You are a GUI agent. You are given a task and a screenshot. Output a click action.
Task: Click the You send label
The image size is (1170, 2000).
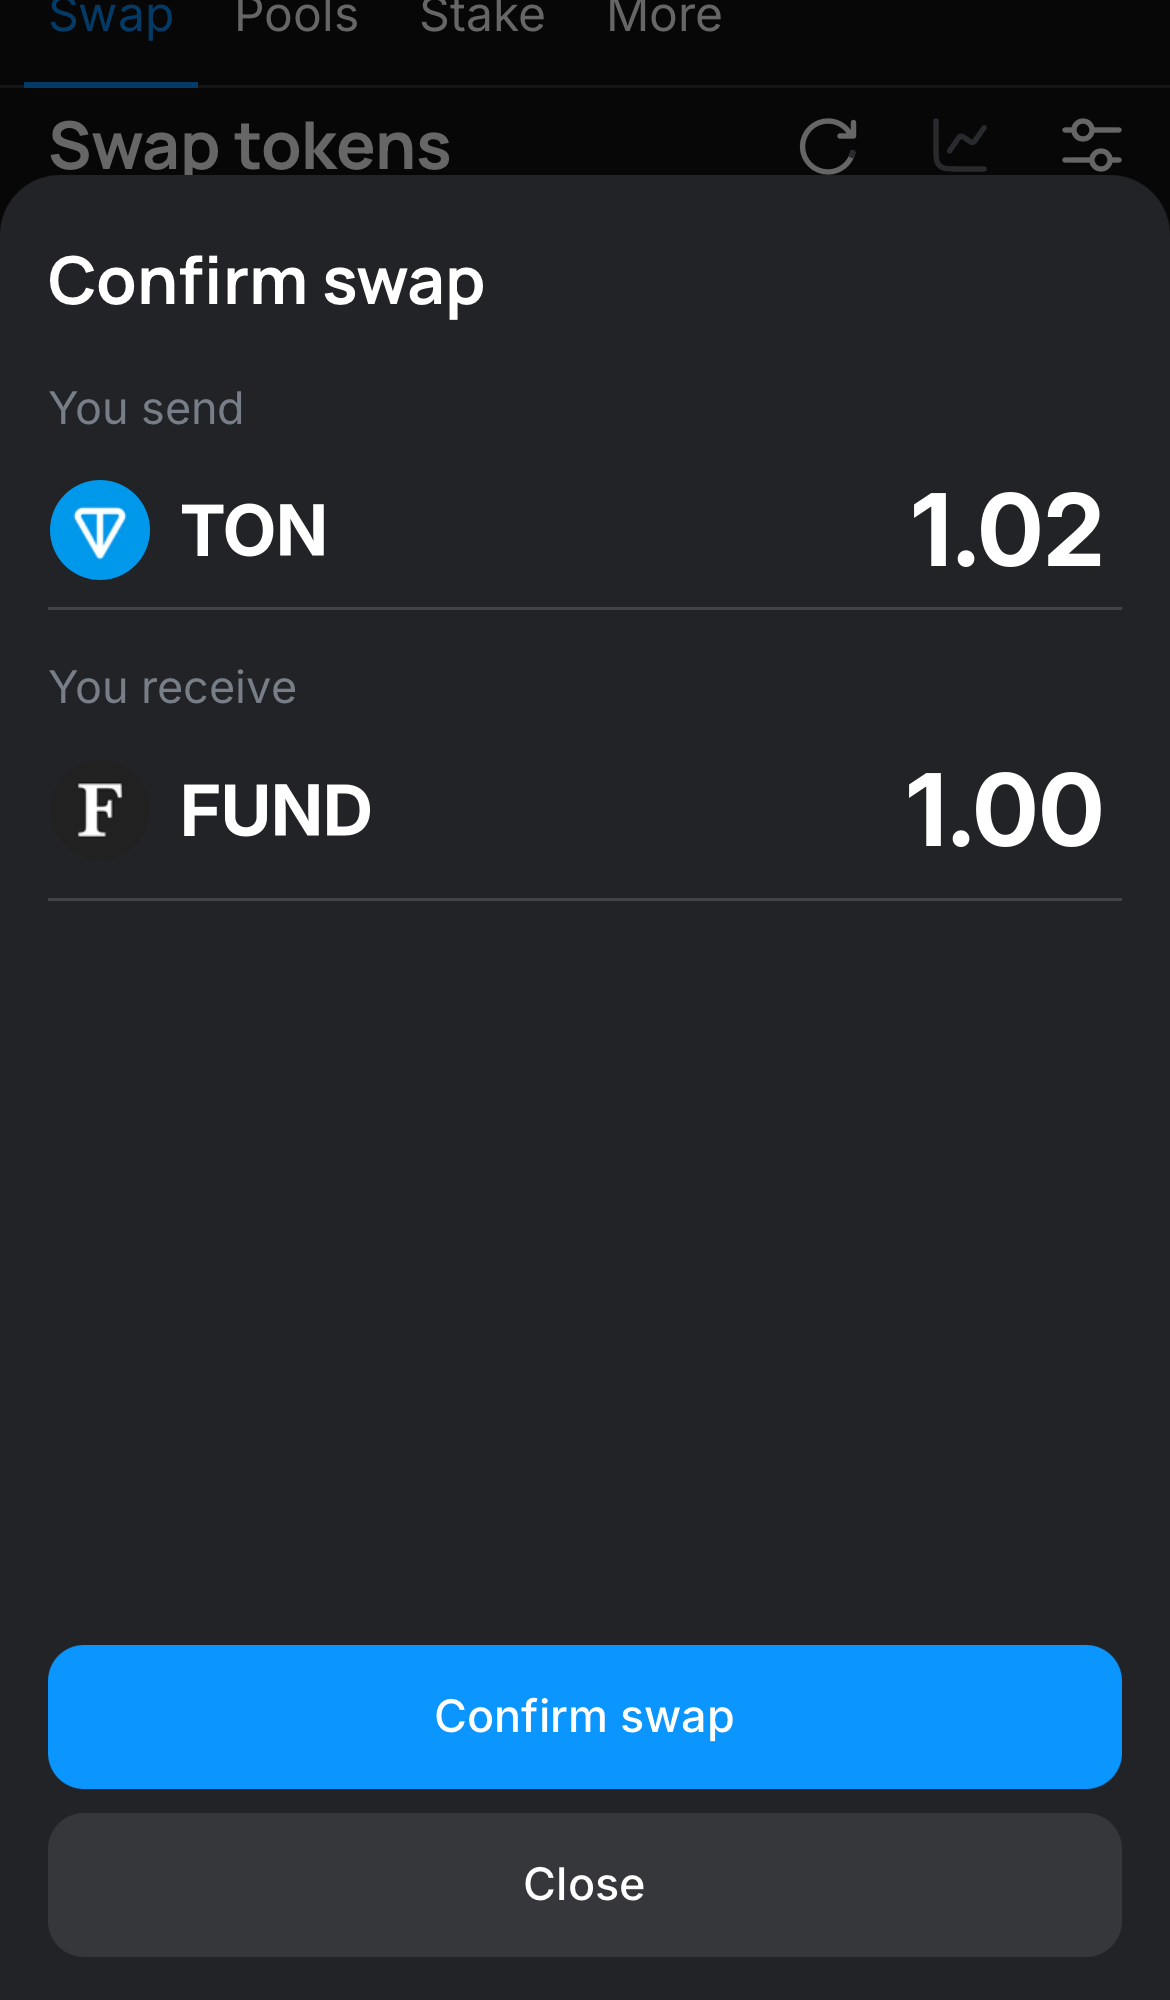click(x=146, y=409)
